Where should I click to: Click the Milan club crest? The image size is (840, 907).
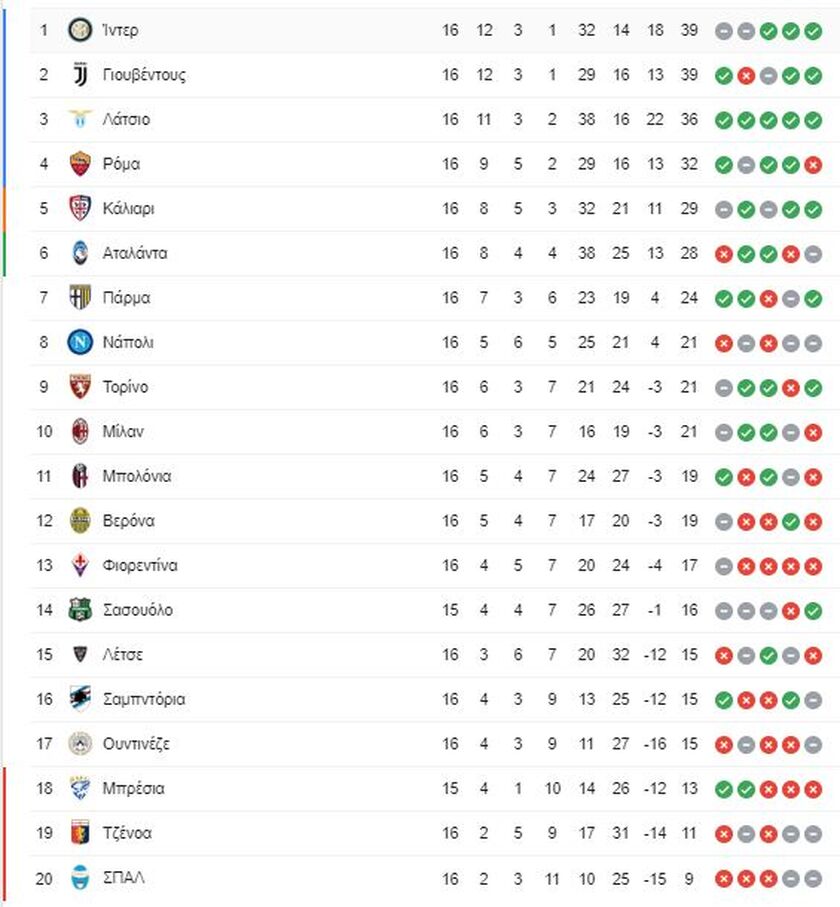(80, 432)
